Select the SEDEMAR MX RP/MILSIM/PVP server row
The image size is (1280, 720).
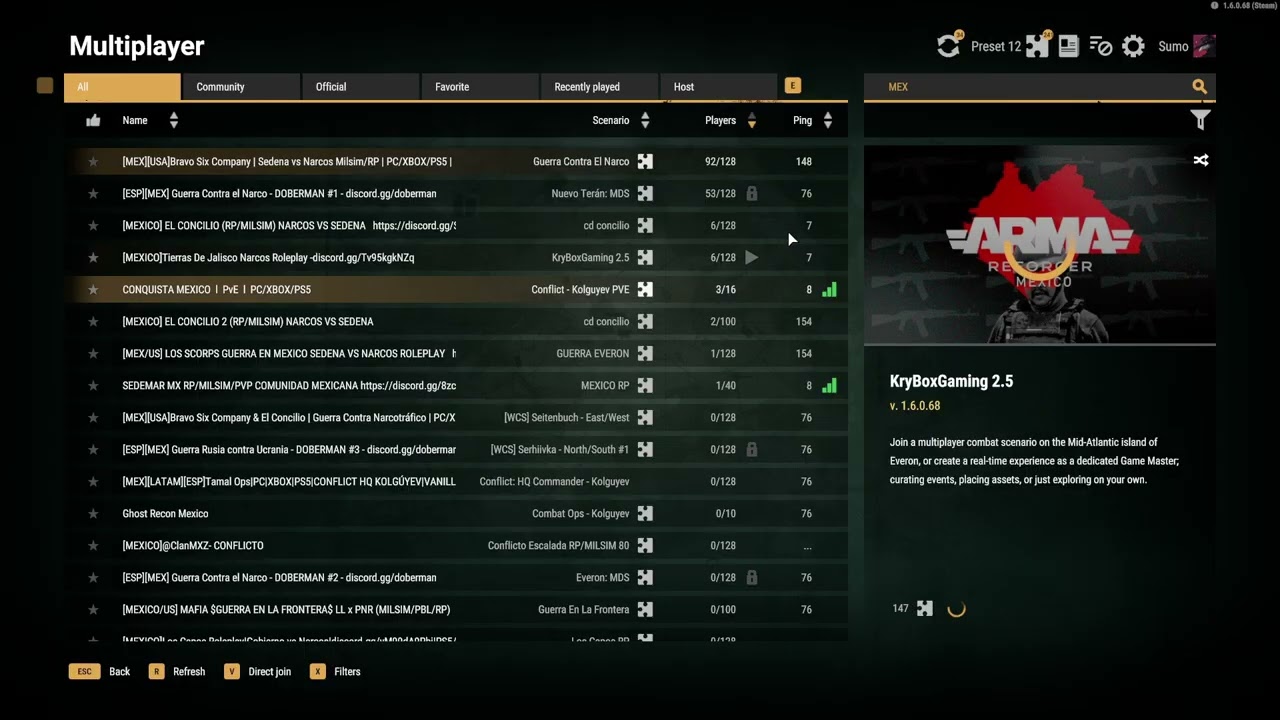point(456,385)
